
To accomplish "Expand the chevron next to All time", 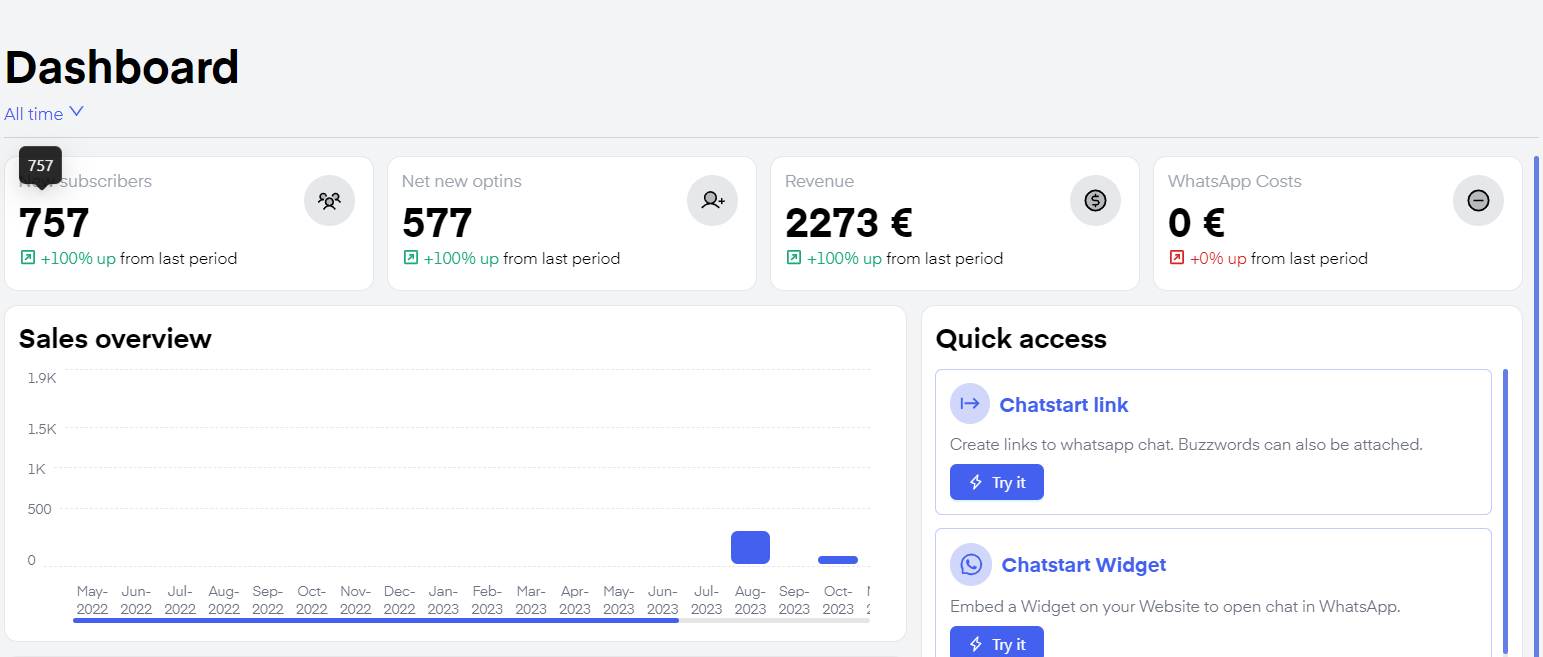I will 76,112.
